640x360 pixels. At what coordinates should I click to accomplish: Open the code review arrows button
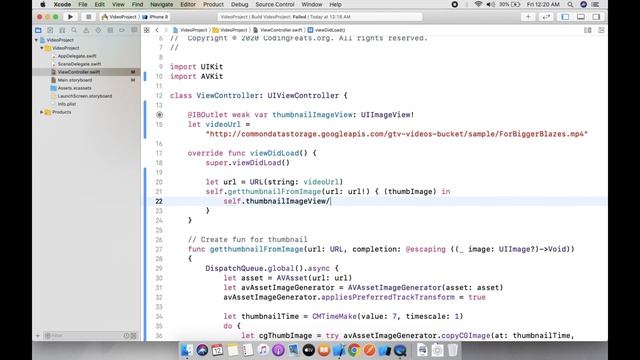click(546, 17)
